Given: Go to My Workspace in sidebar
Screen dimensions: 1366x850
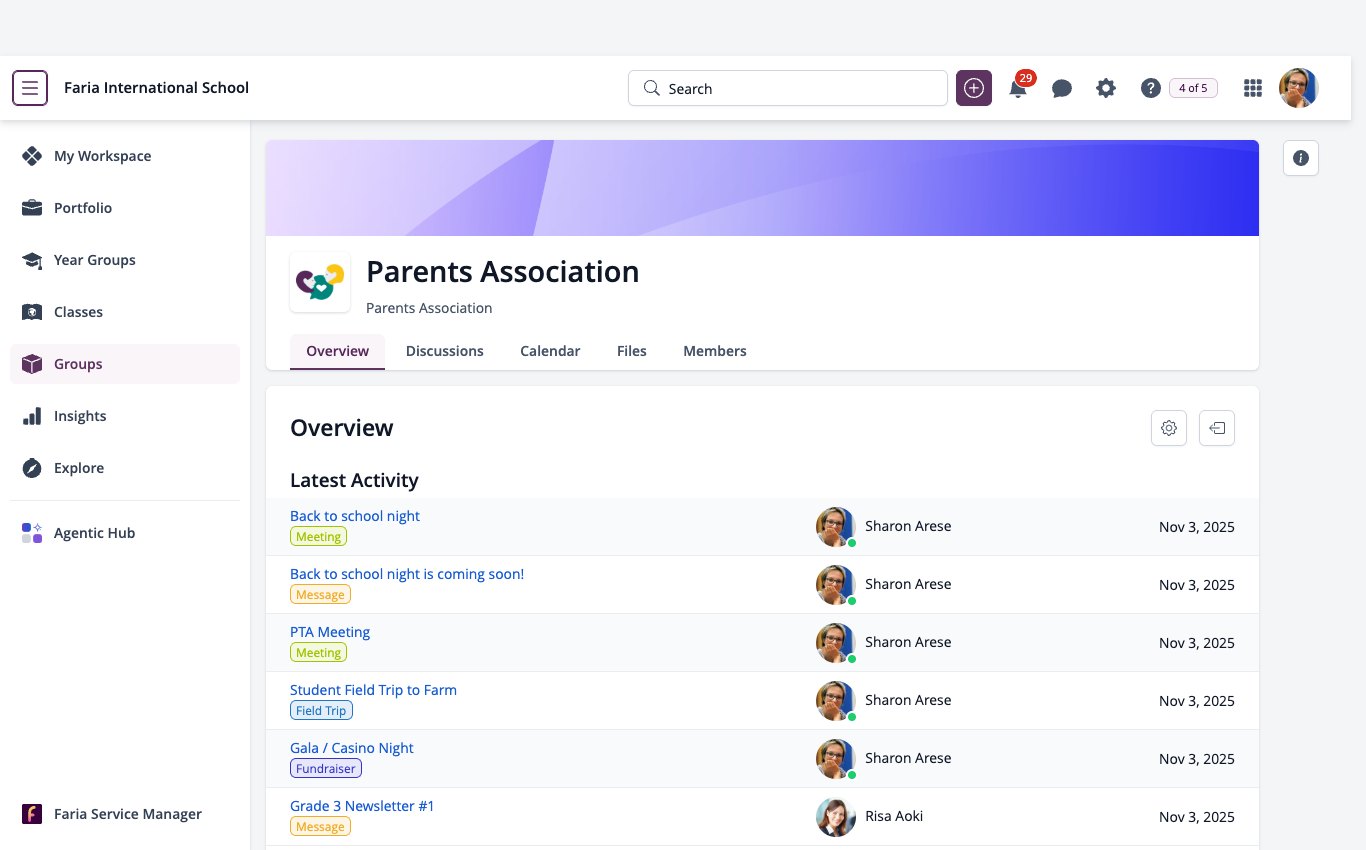Looking at the screenshot, I should tap(125, 156).
